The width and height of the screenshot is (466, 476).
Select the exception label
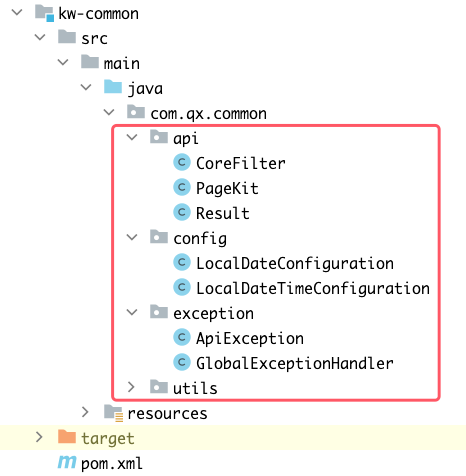pyautogui.click(x=213, y=314)
